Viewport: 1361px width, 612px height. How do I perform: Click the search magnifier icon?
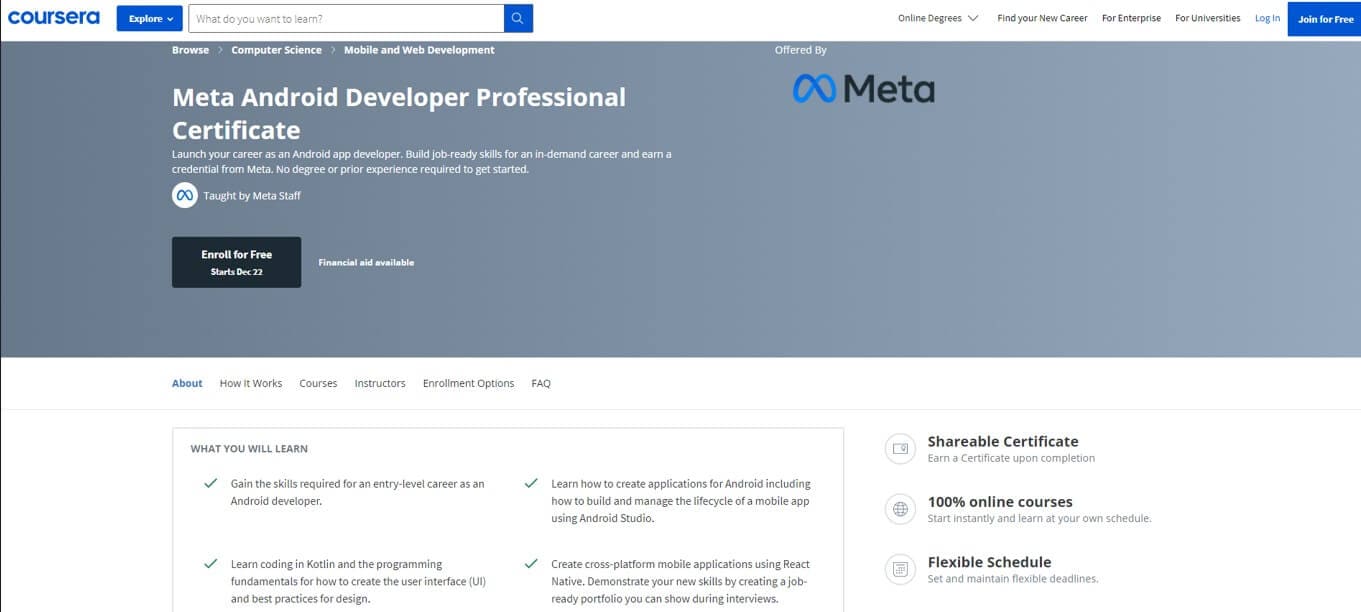pos(517,18)
